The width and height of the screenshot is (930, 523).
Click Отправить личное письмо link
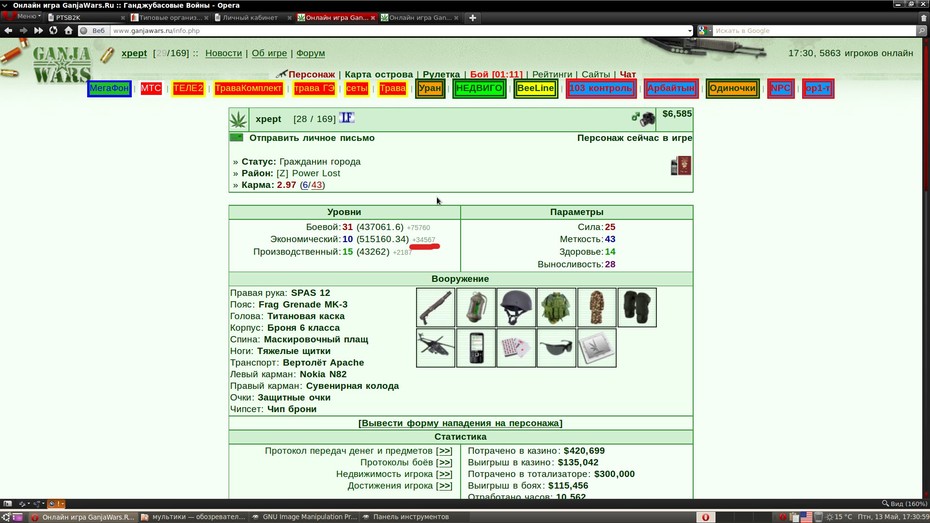312,138
